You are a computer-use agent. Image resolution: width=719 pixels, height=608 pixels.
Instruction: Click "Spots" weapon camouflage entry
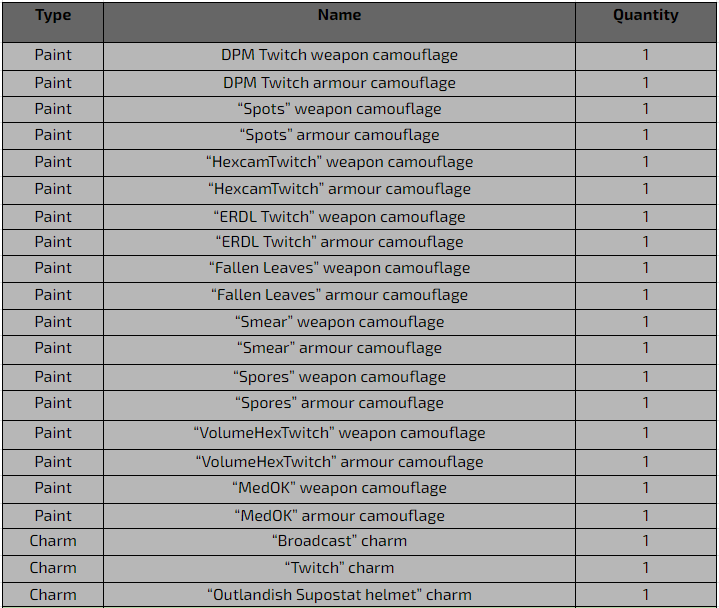(339, 109)
